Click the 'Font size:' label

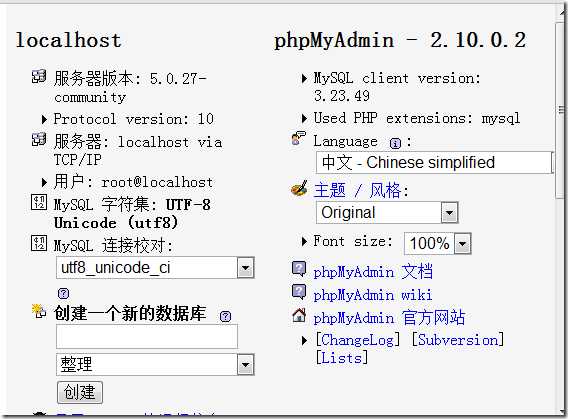[x=353, y=241]
